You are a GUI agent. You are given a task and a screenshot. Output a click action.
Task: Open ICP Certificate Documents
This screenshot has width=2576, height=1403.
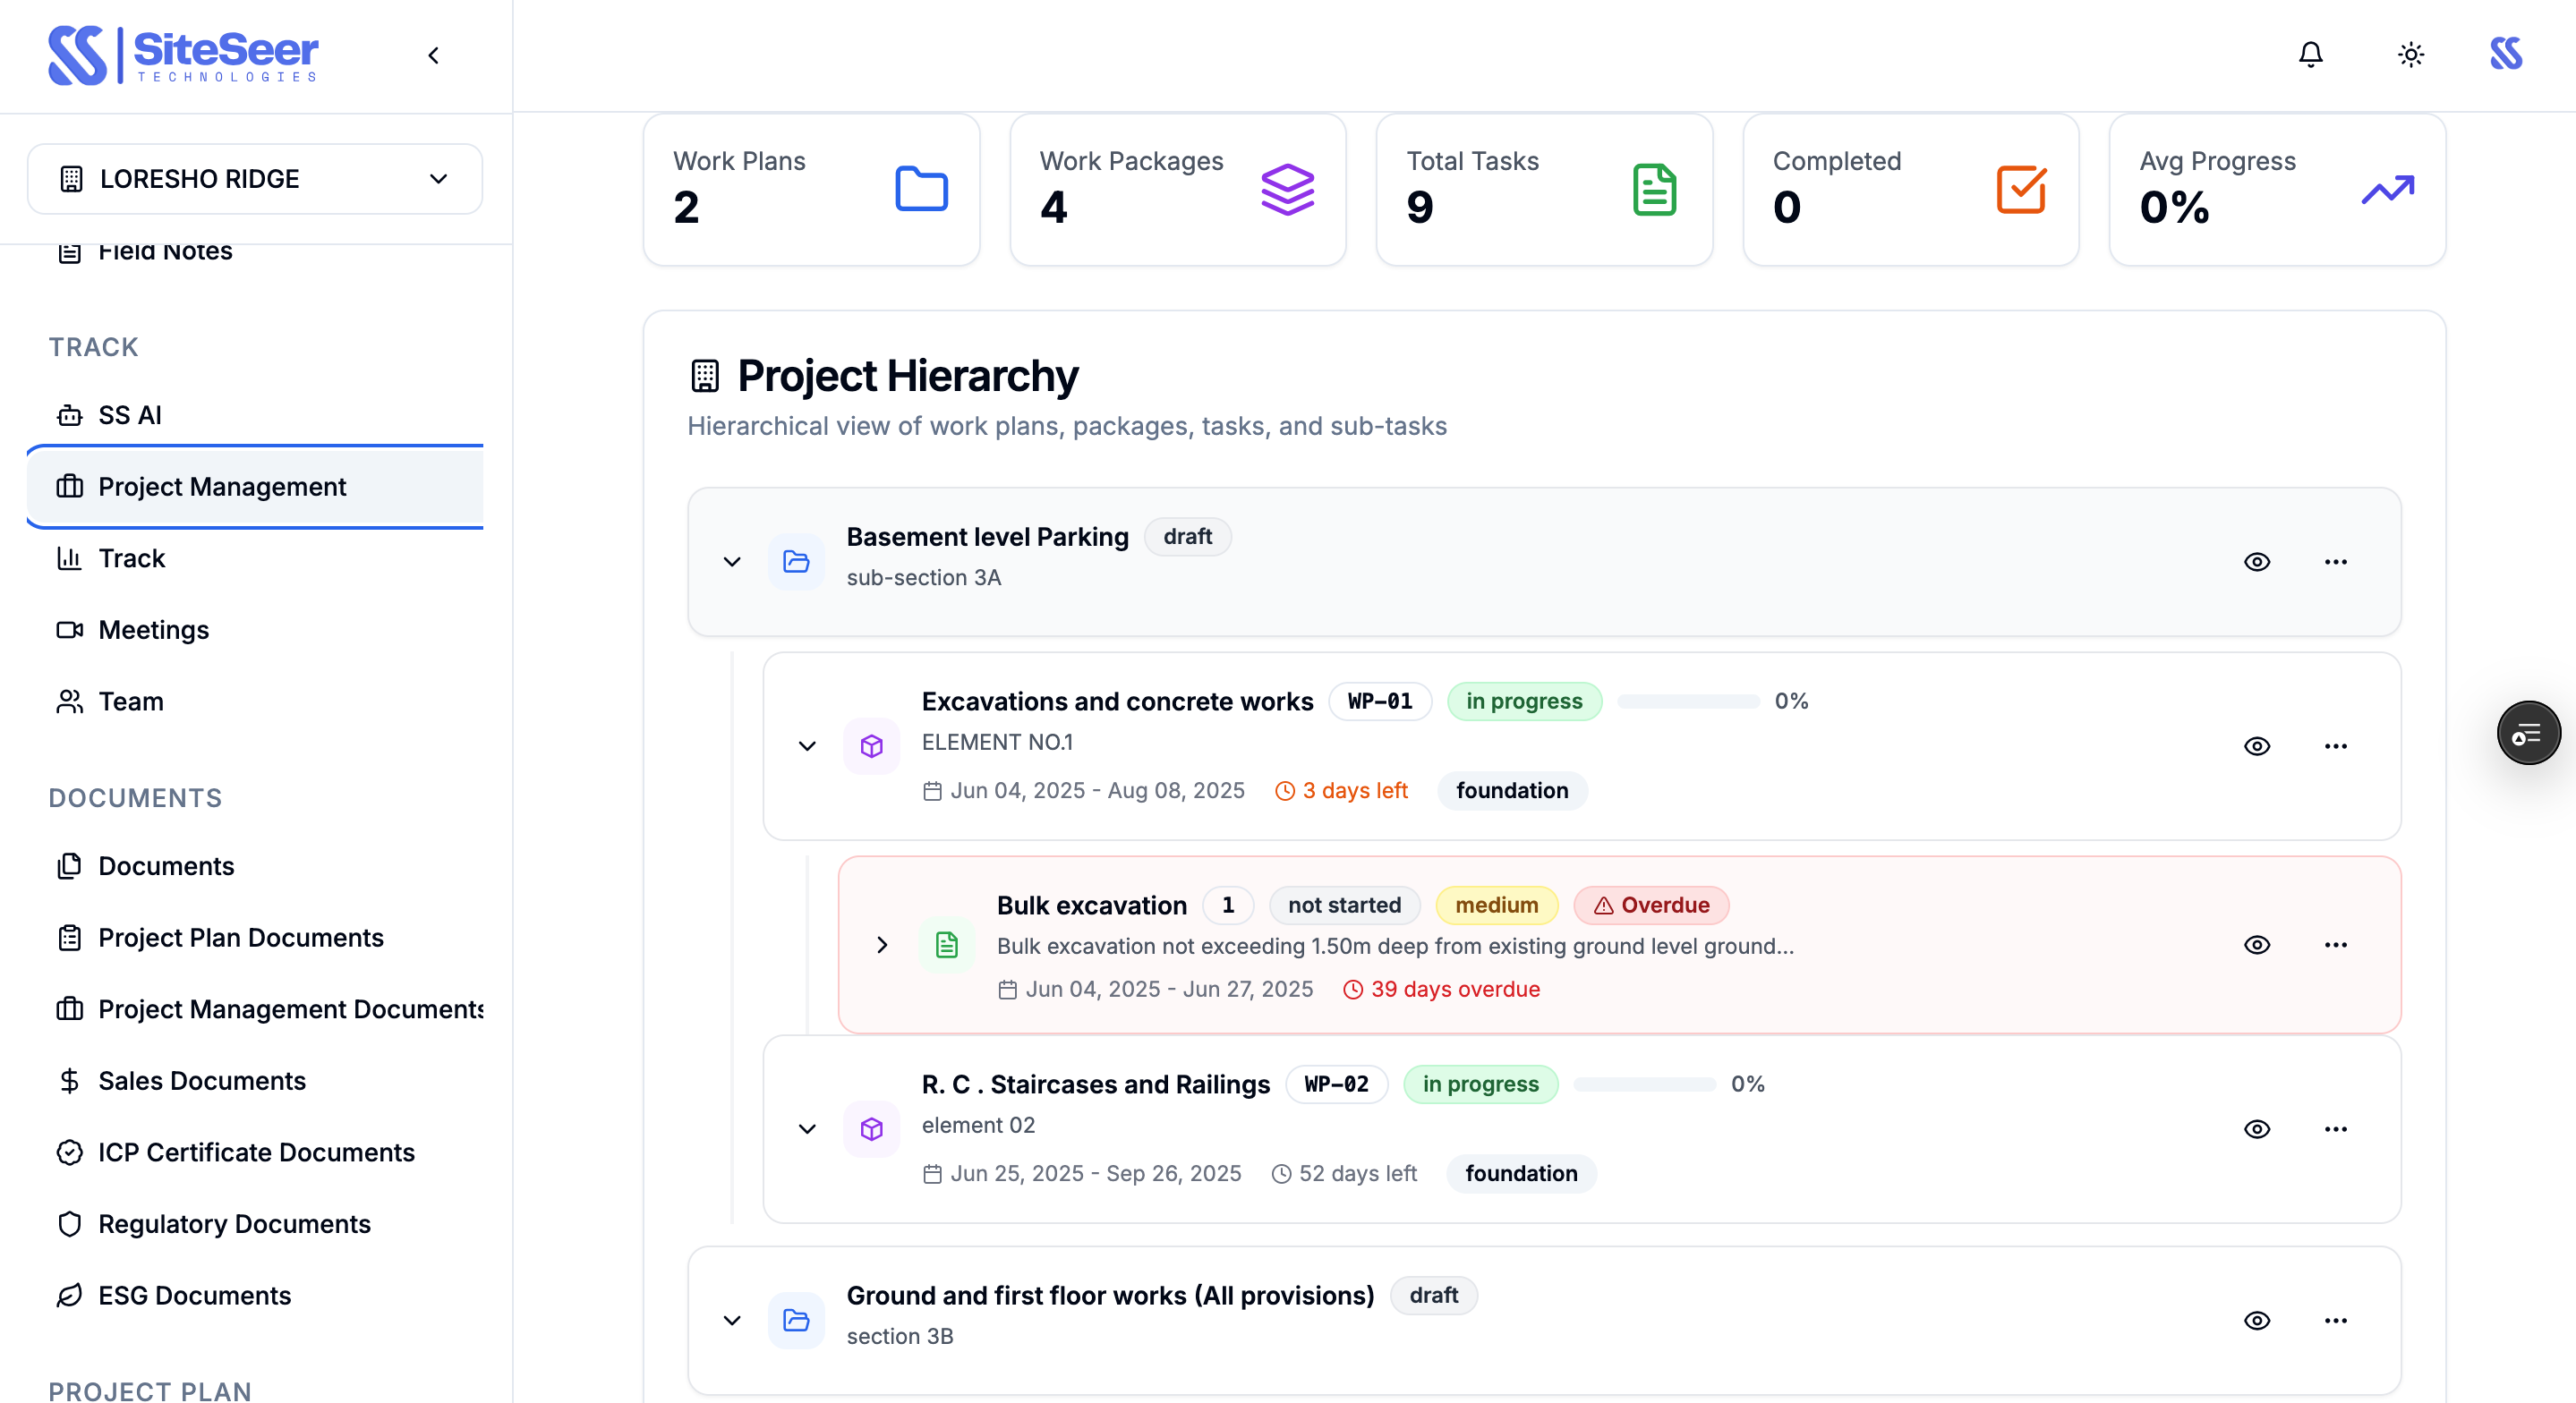coord(256,1152)
